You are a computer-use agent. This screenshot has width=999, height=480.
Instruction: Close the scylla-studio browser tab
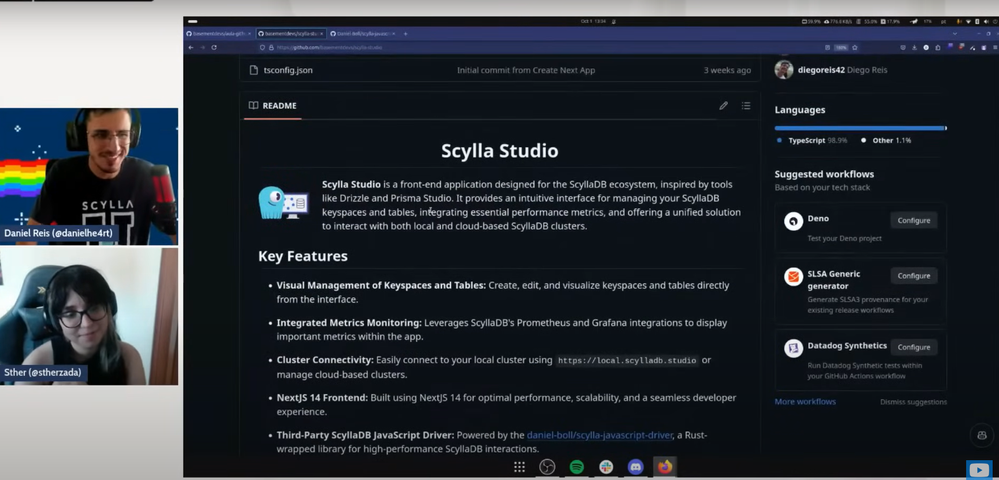(321, 33)
